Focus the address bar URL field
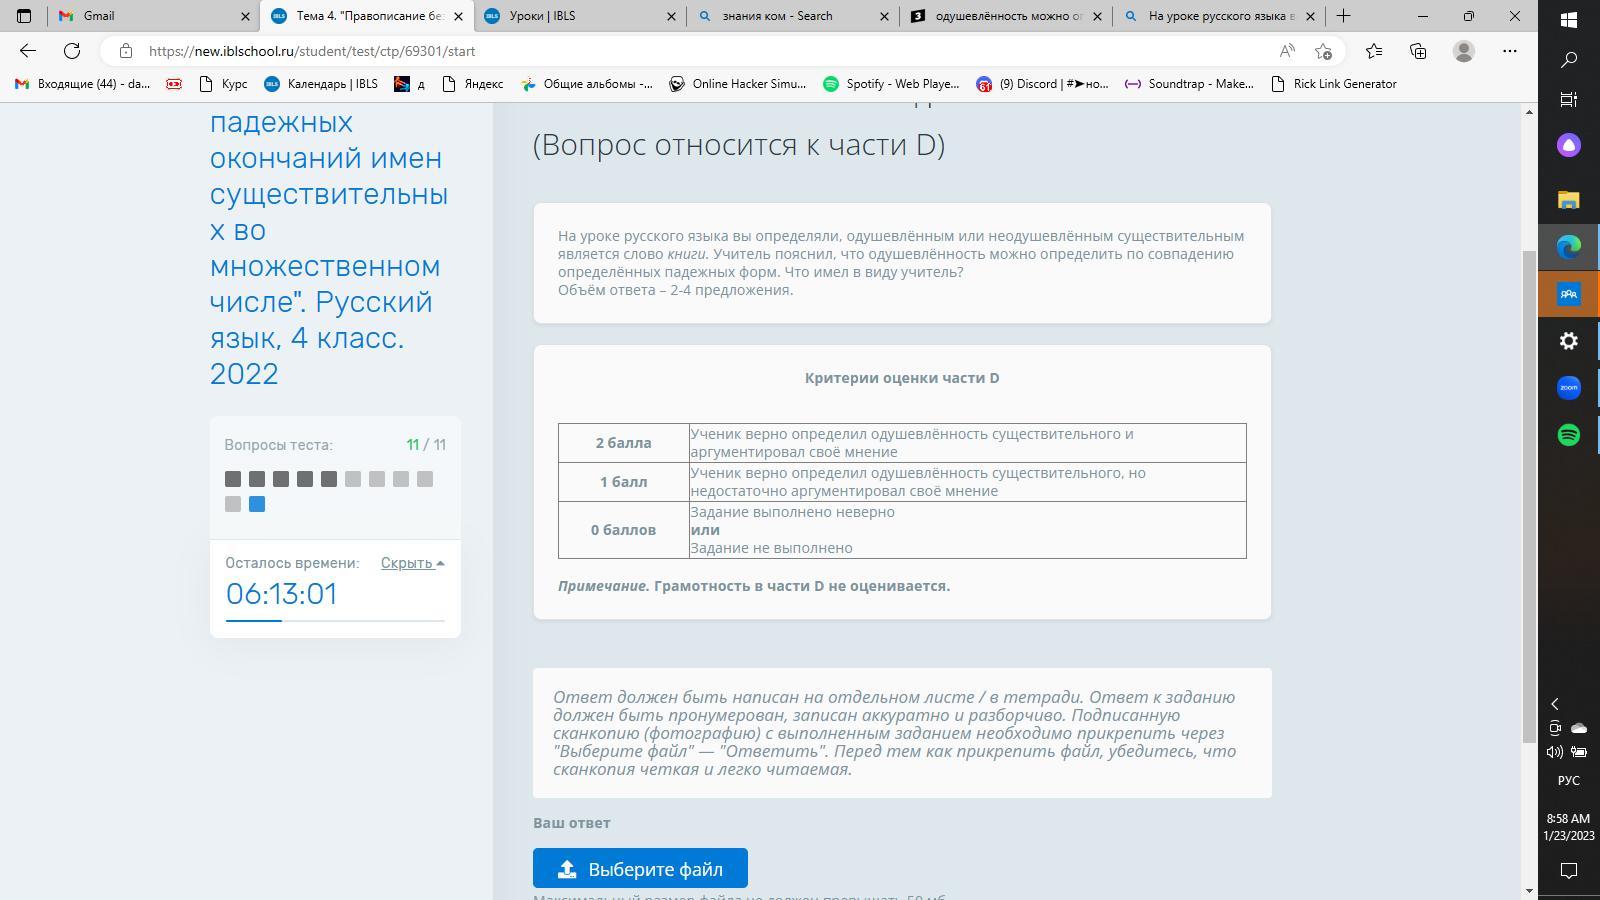This screenshot has width=1600, height=900. [700, 51]
